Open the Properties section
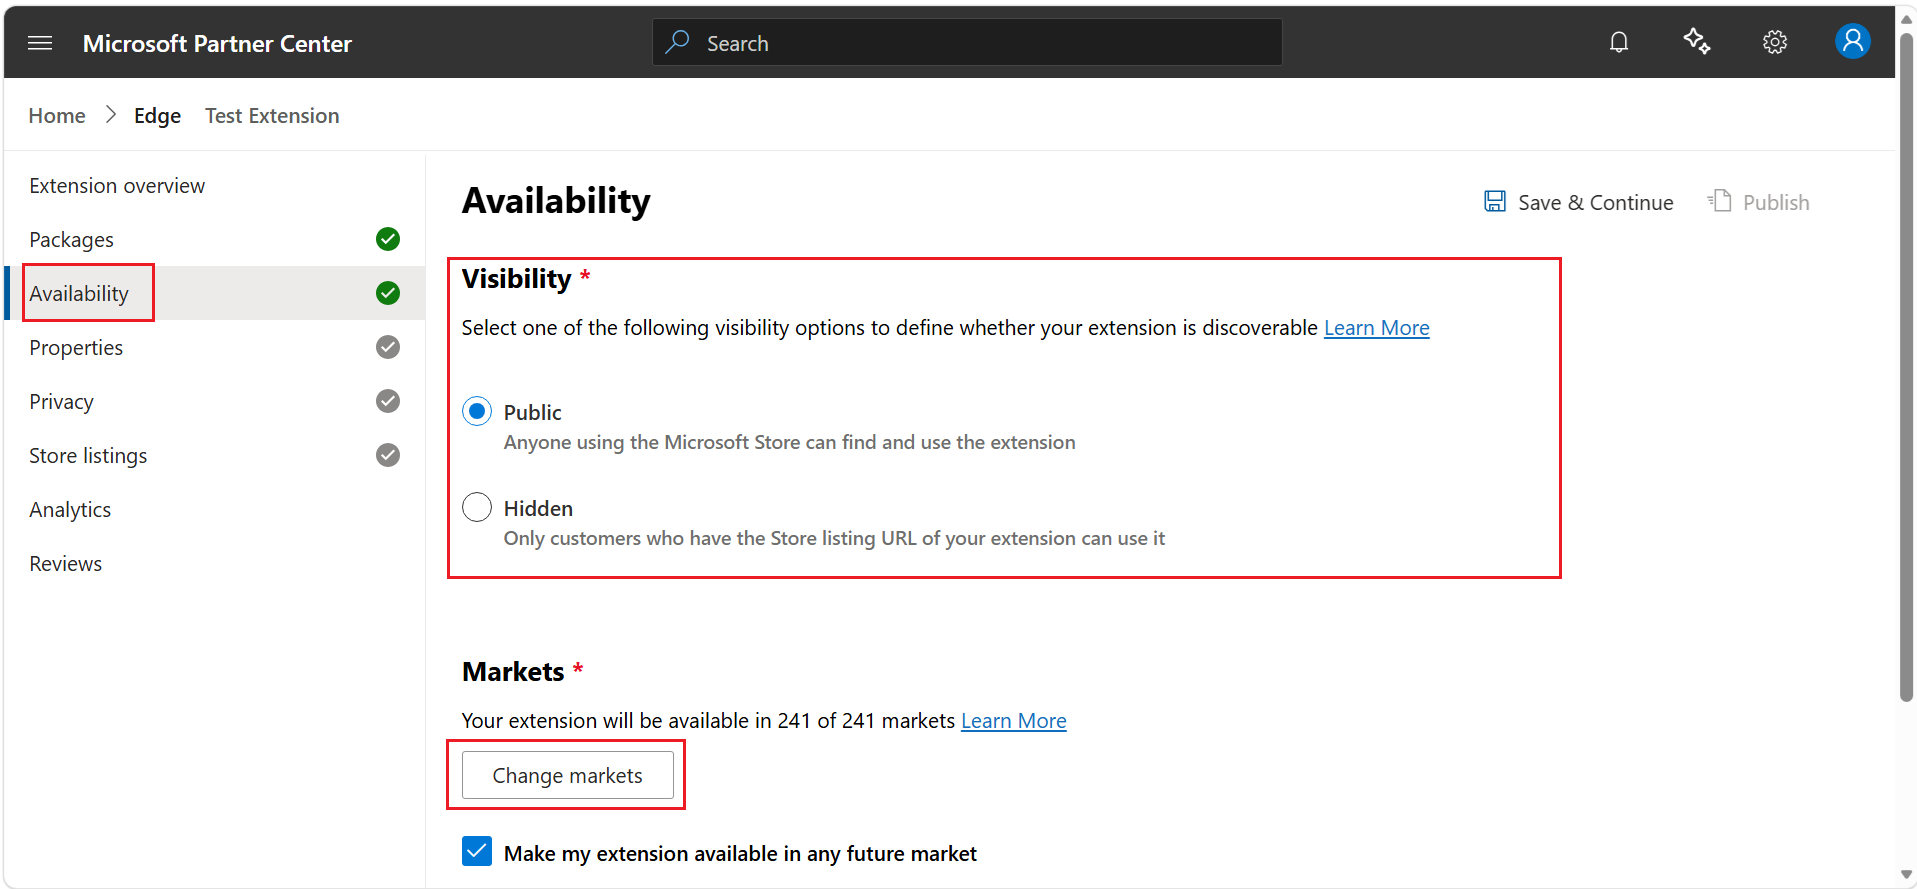 [76, 348]
